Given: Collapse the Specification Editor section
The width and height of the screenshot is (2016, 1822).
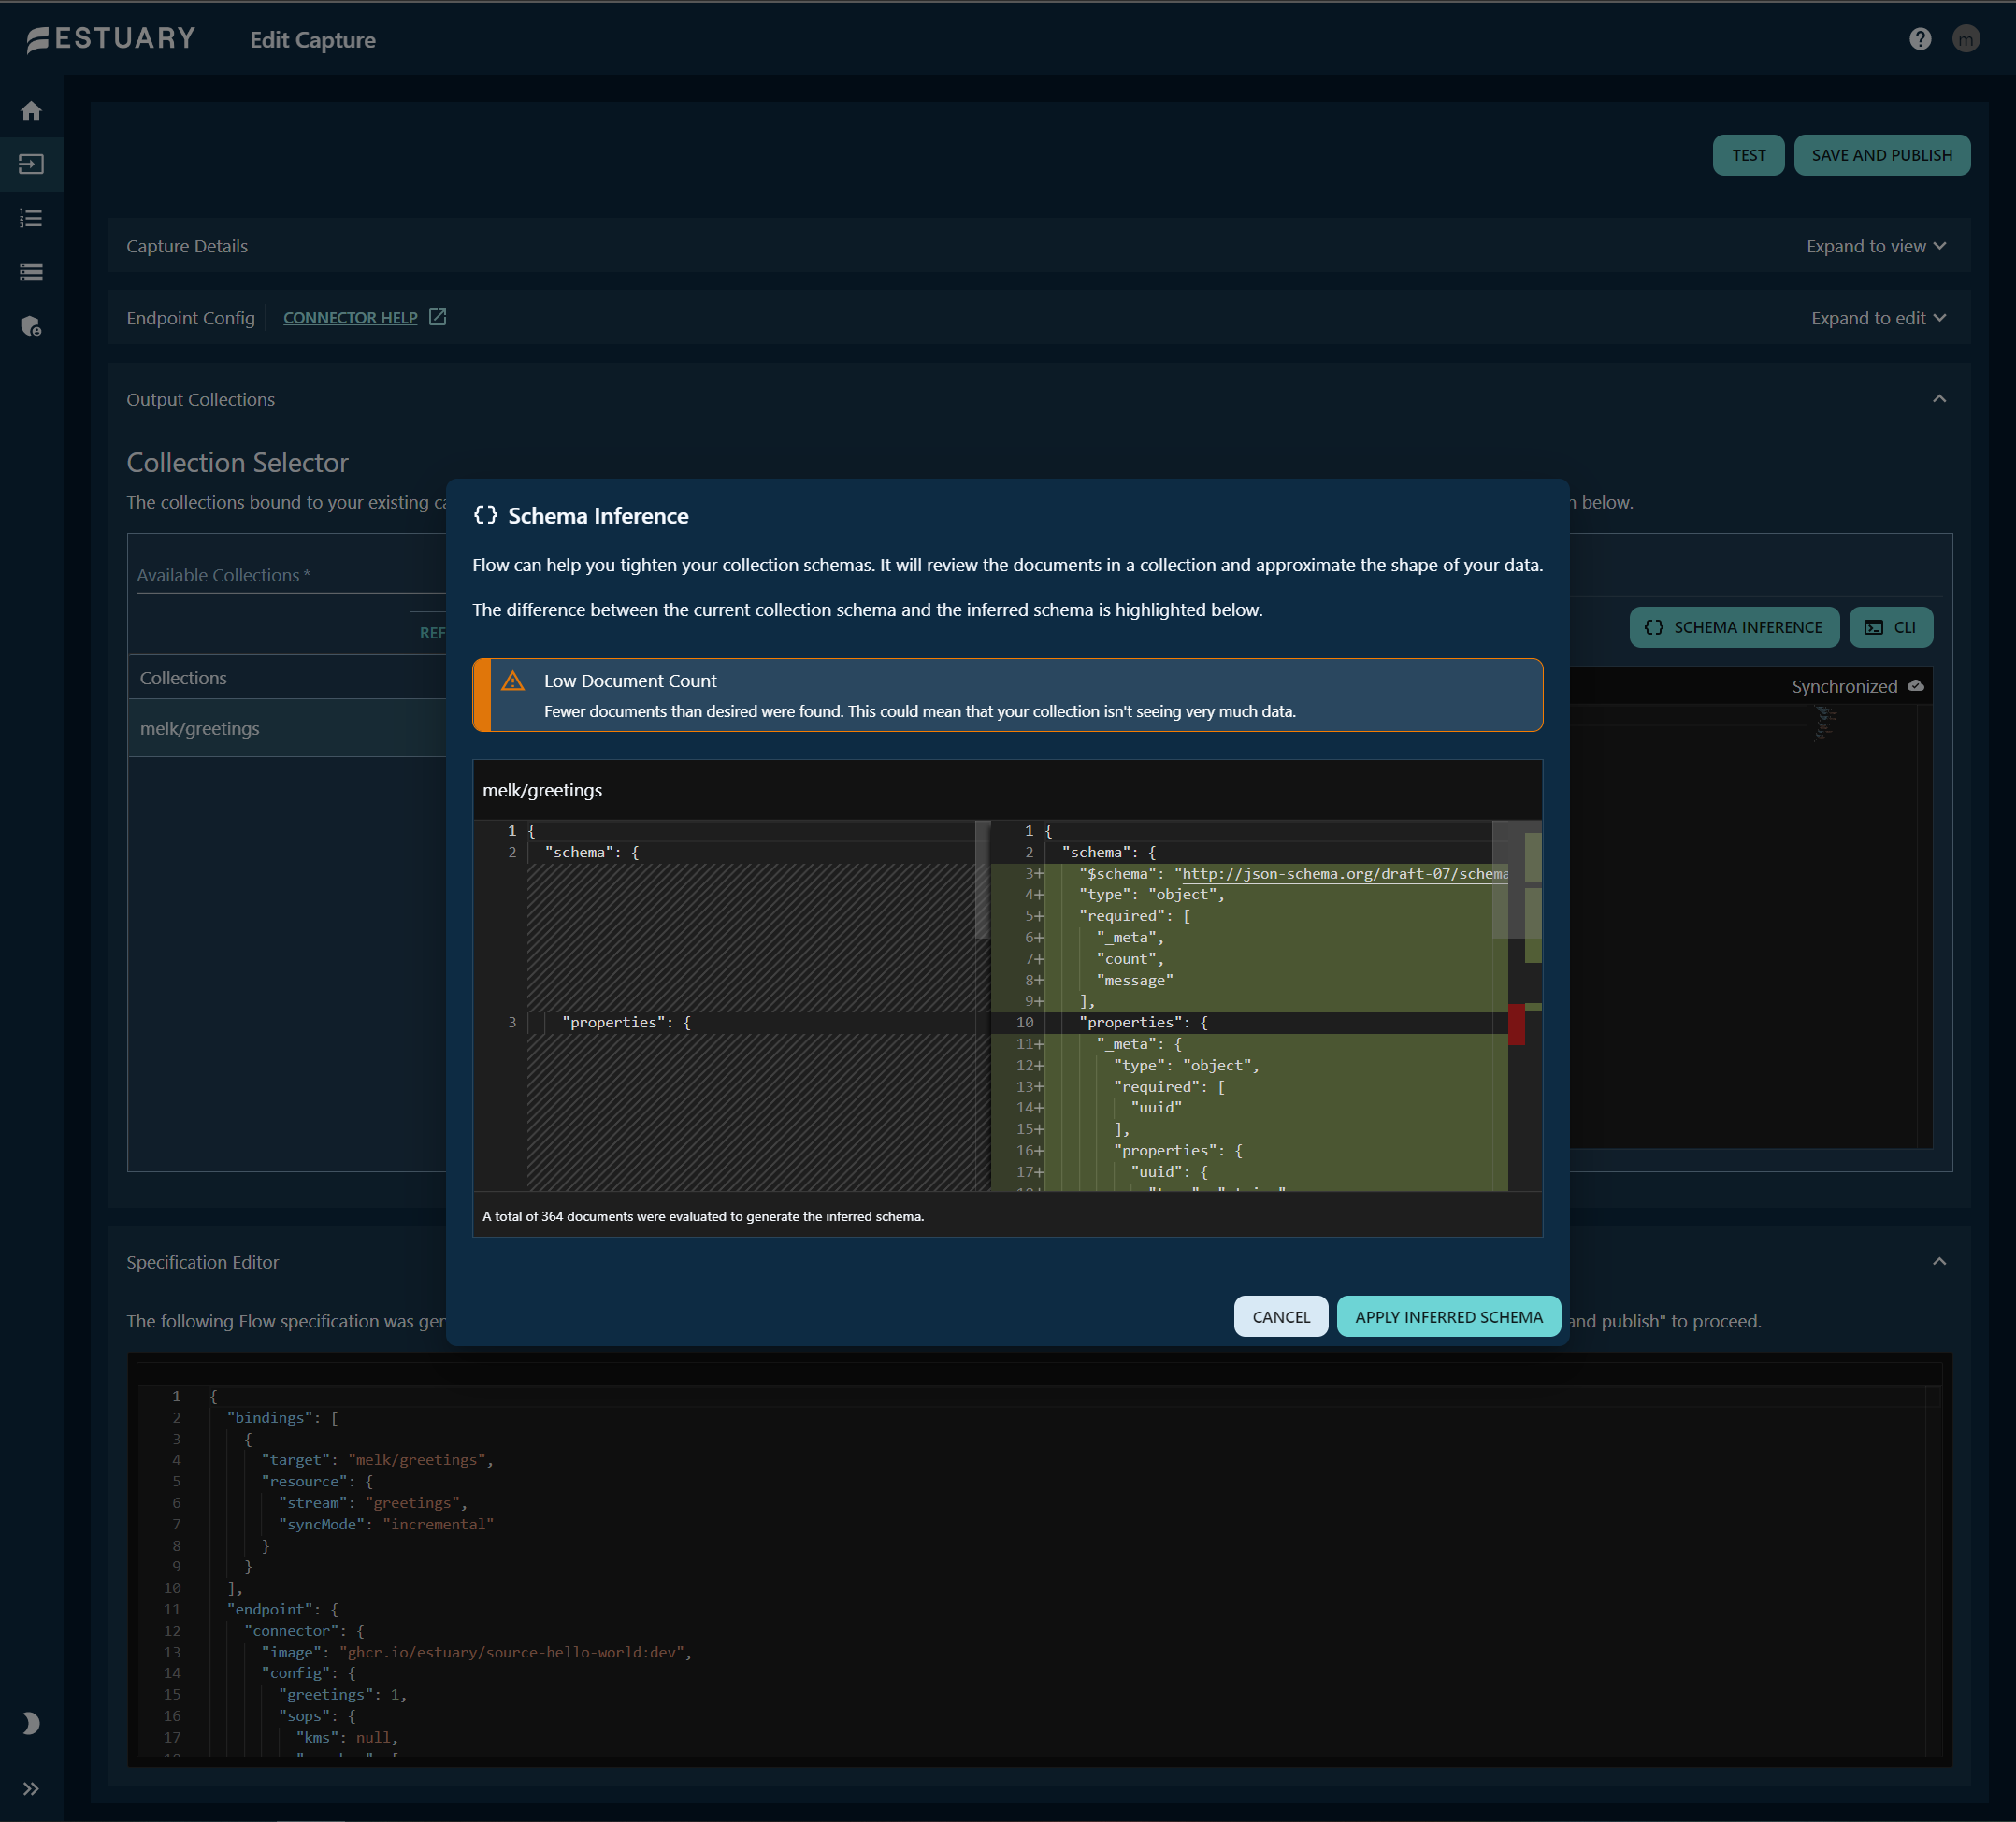Looking at the screenshot, I should (1938, 1262).
